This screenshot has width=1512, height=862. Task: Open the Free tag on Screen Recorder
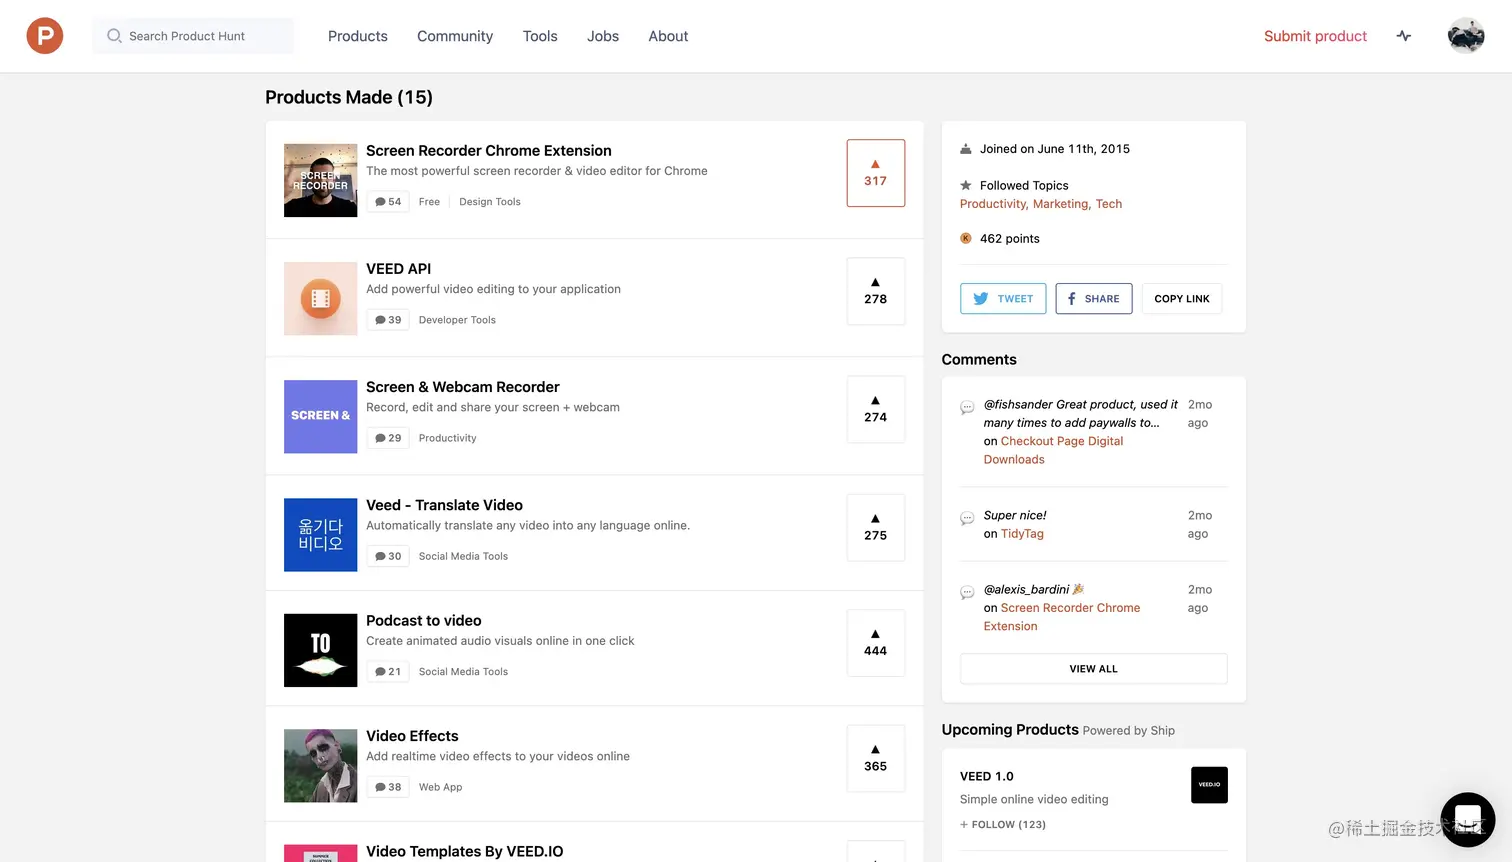coord(429,202)
